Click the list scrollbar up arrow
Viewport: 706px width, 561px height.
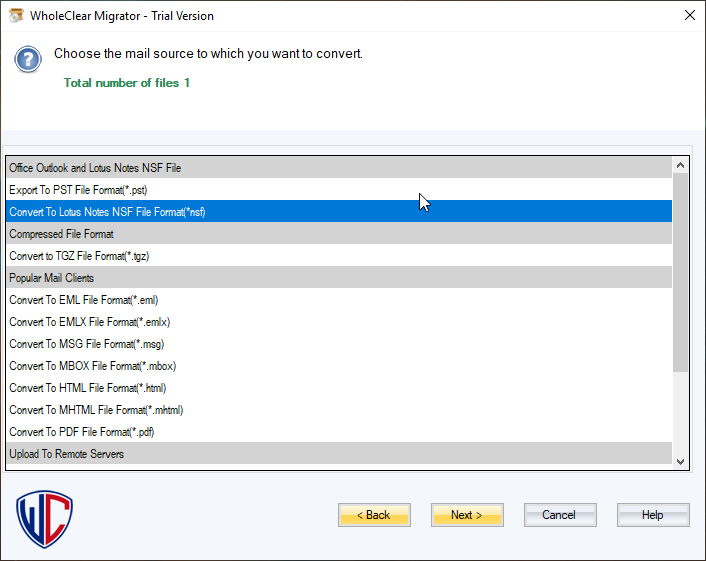680,165
